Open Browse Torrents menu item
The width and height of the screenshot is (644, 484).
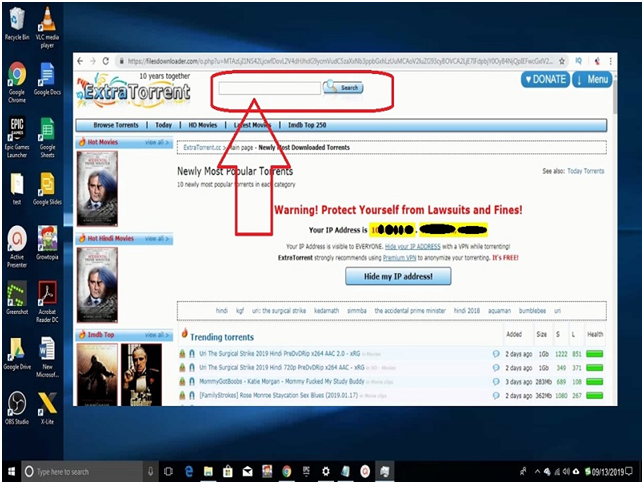click(x=116, y=125)
